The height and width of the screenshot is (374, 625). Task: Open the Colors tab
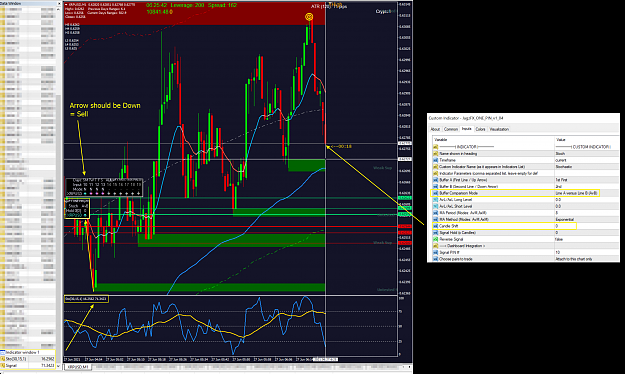pyautogui.click(x=480, y=129)
